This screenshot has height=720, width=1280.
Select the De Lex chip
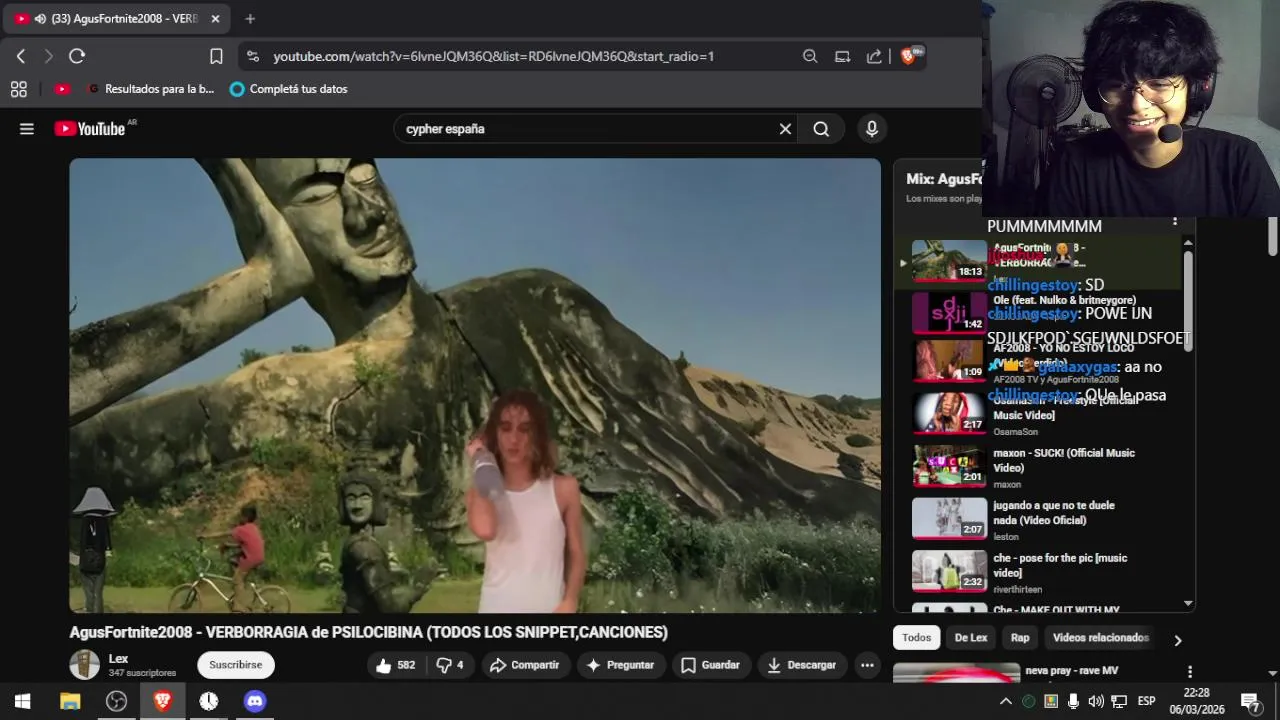coord(971,638)
